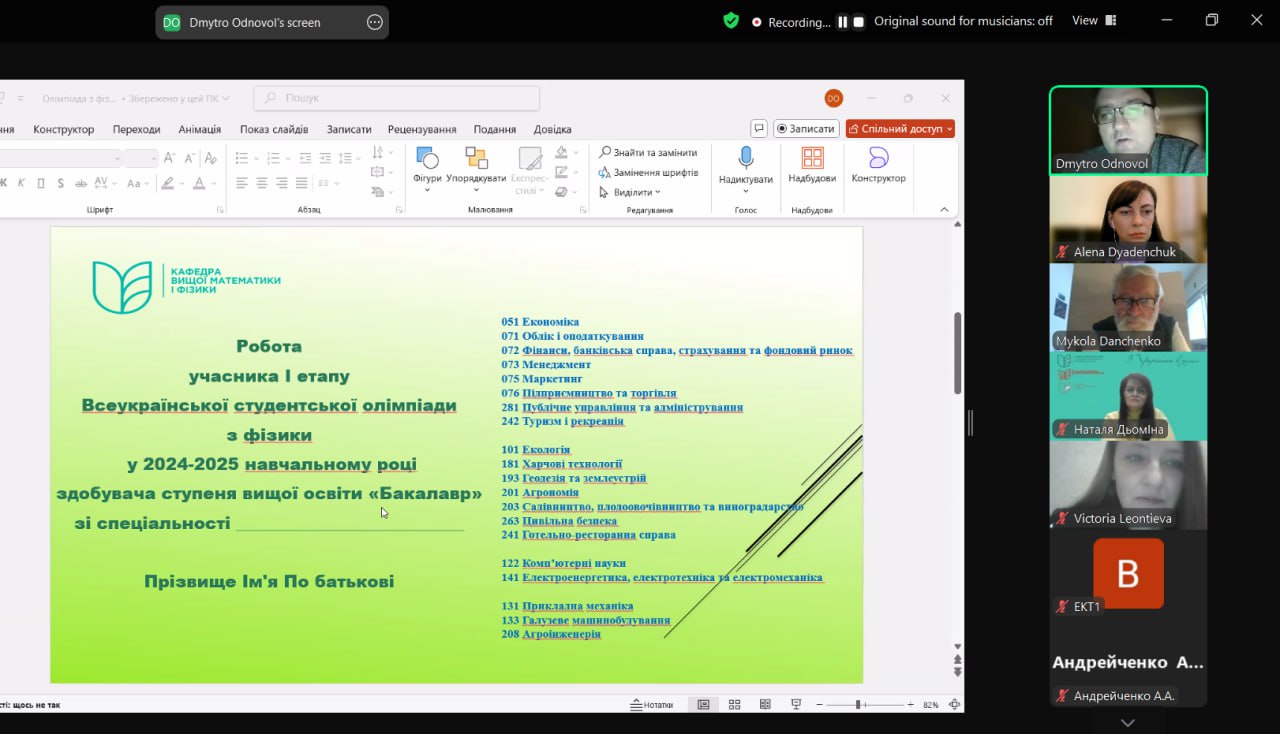The width and height of the screenshot is (1280, 734).
Task: Open the Фігури shapes gallery
Action: [x=427, y=166]
